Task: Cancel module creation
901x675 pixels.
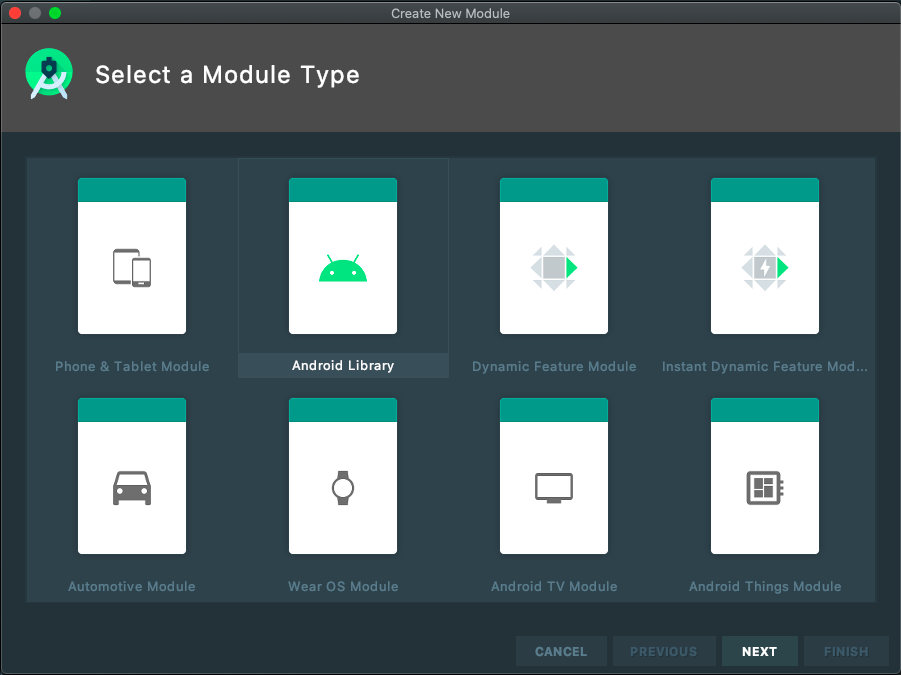Action: [561, 651]
